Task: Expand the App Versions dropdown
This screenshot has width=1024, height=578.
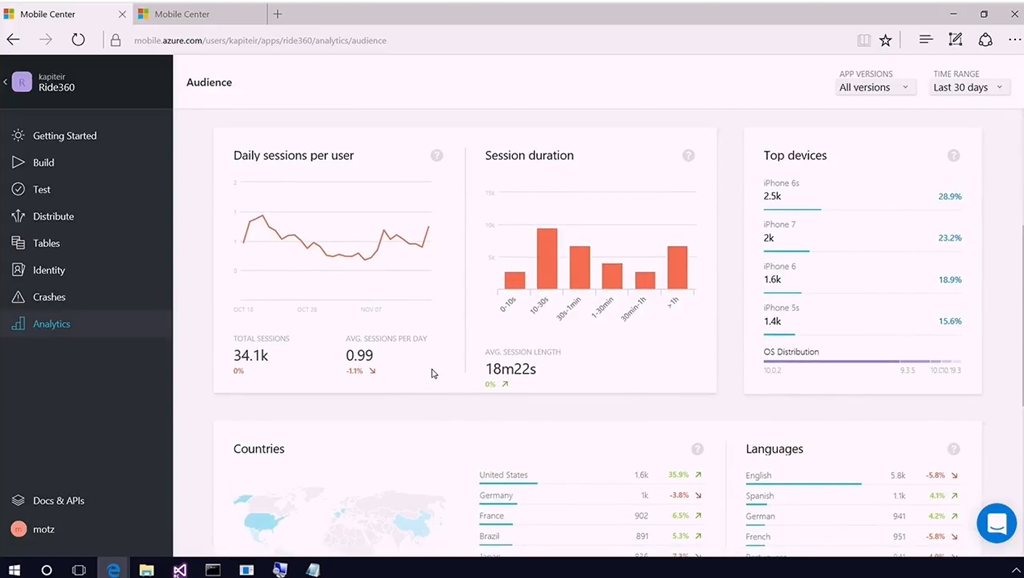Action: coord(875,87)
